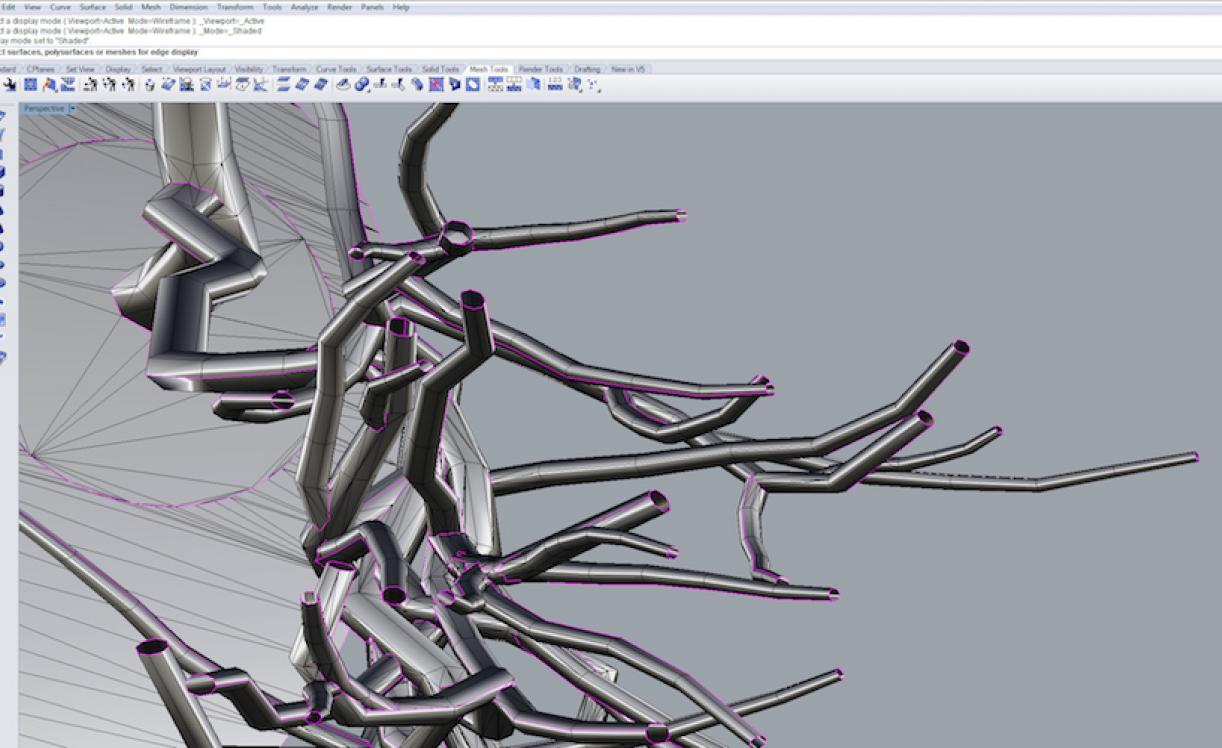Switch to the New in V5 tab
Screen dimensions: 1222x748
click(x=629, y=69)
